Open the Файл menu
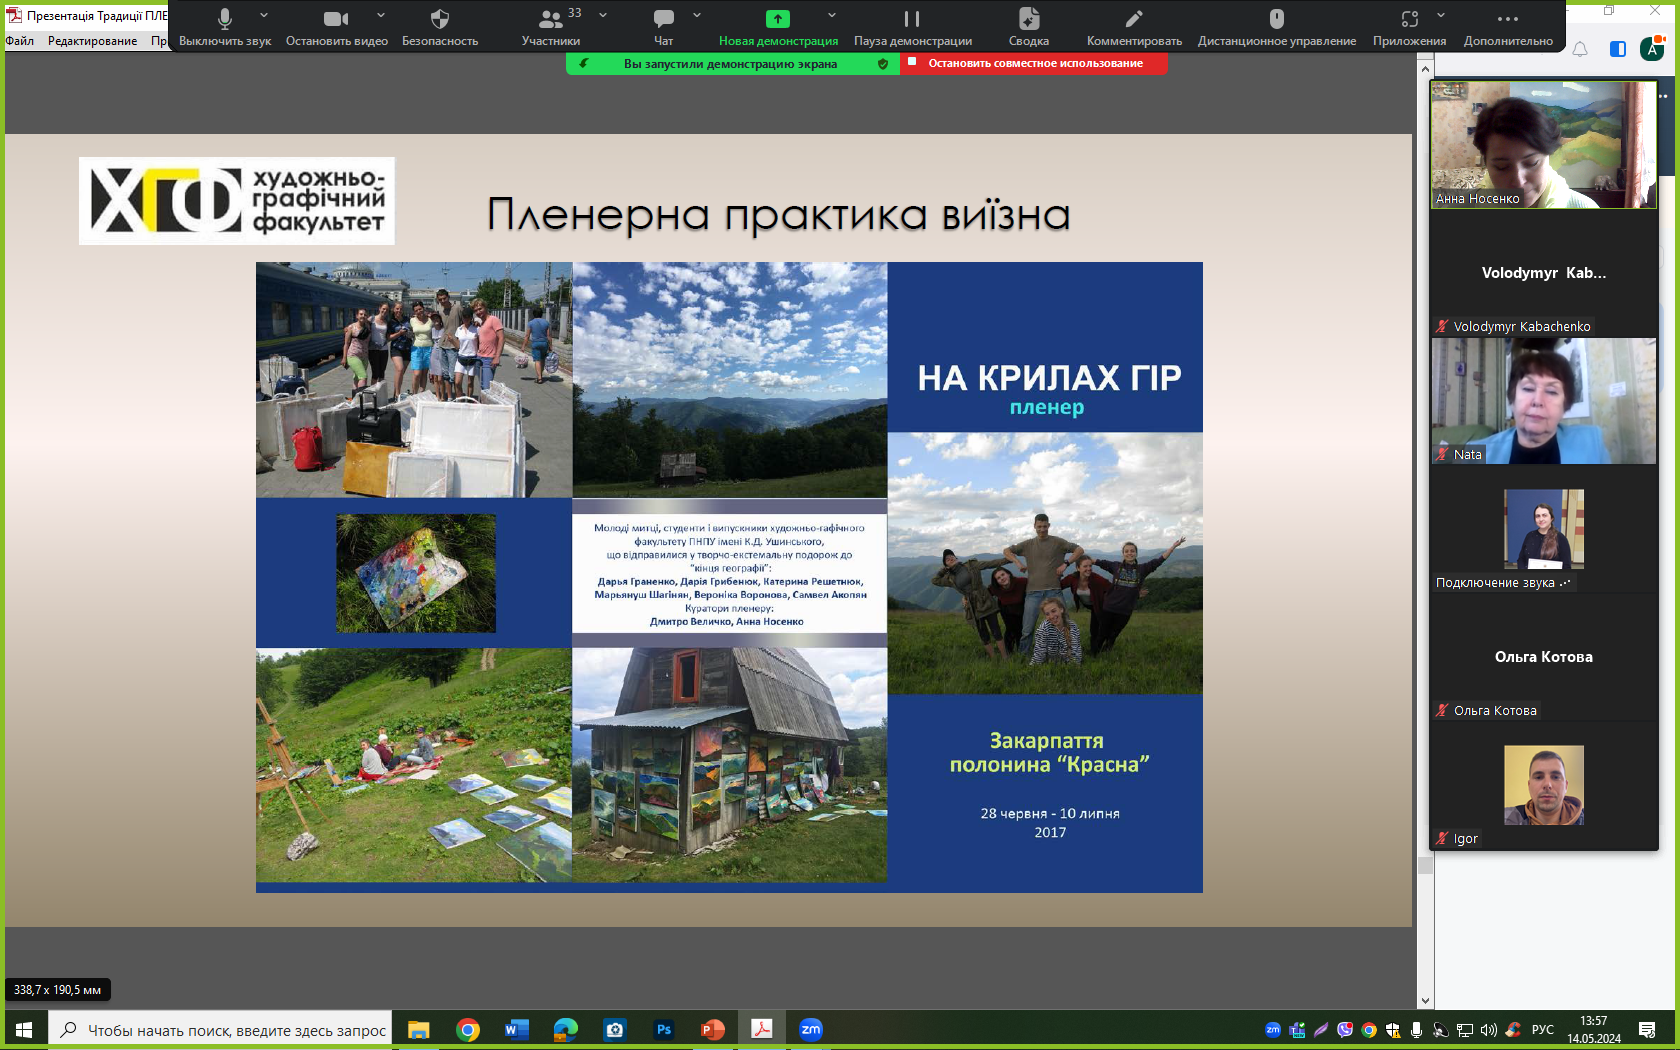Viewport: 1680px width, 1050px height. pos(20,41)
